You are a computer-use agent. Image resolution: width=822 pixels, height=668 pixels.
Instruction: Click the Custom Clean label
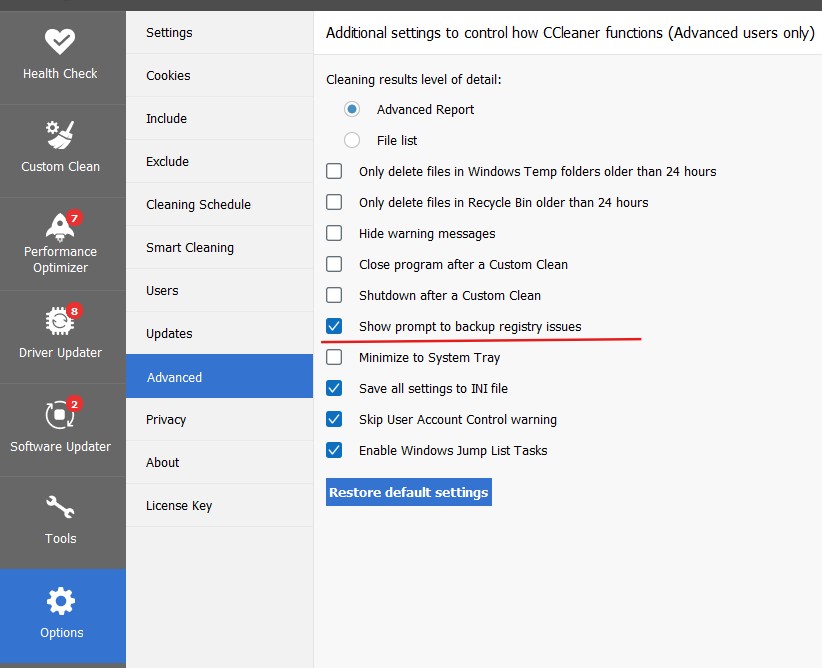[x=60, y=166]
